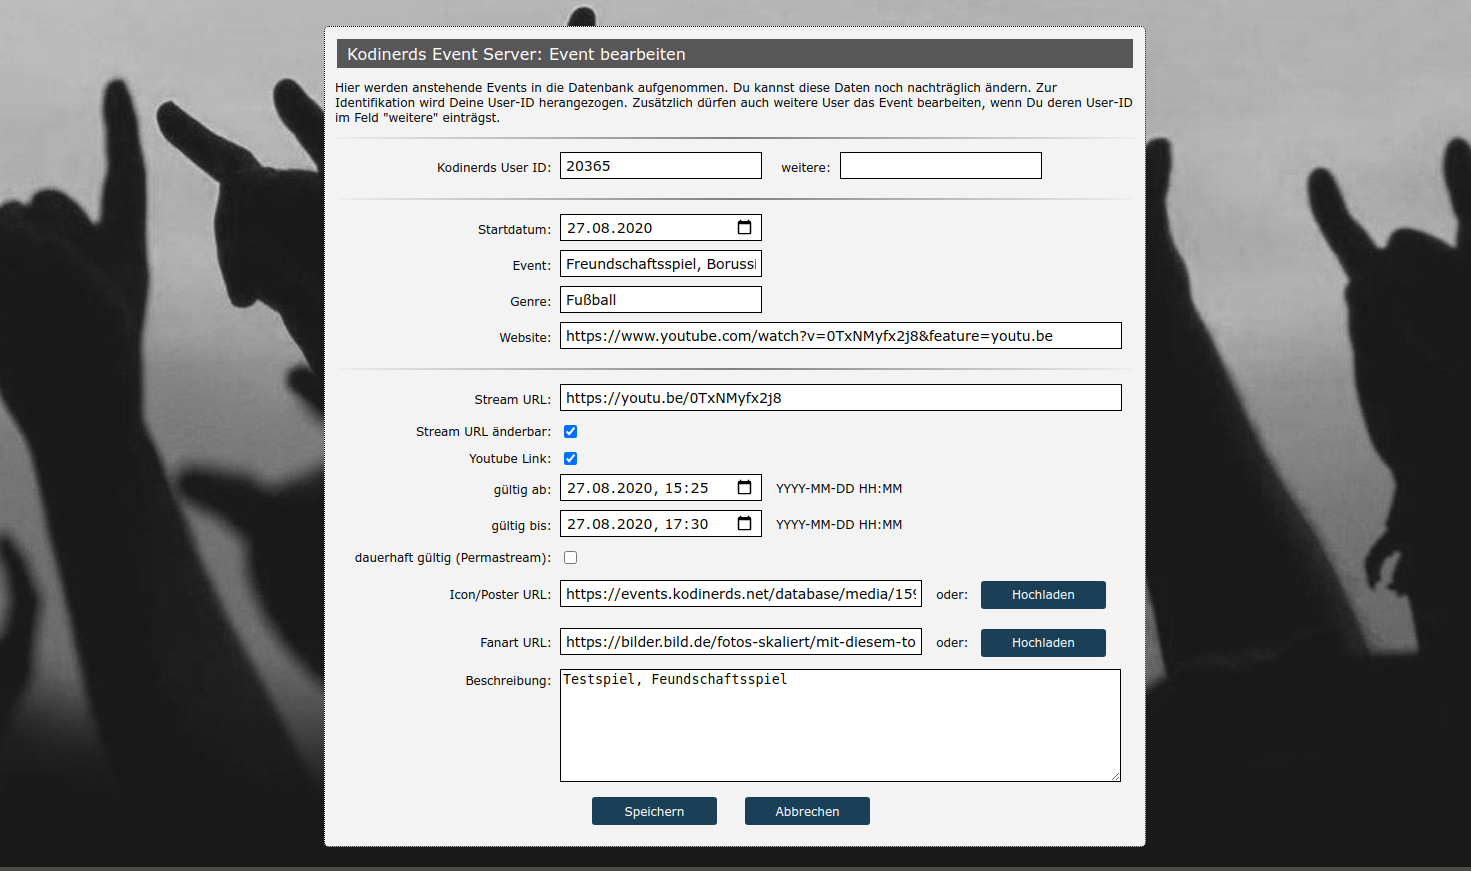Click into the Stream URL field
This screenshot has height=871, width=1471.
tap(841, 398)
